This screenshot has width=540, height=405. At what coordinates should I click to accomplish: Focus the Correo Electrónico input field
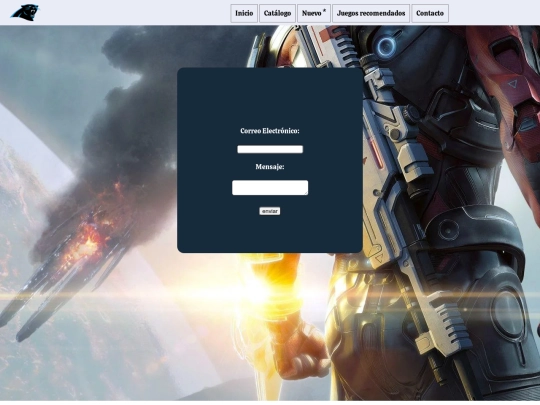[x=270, y=149]
